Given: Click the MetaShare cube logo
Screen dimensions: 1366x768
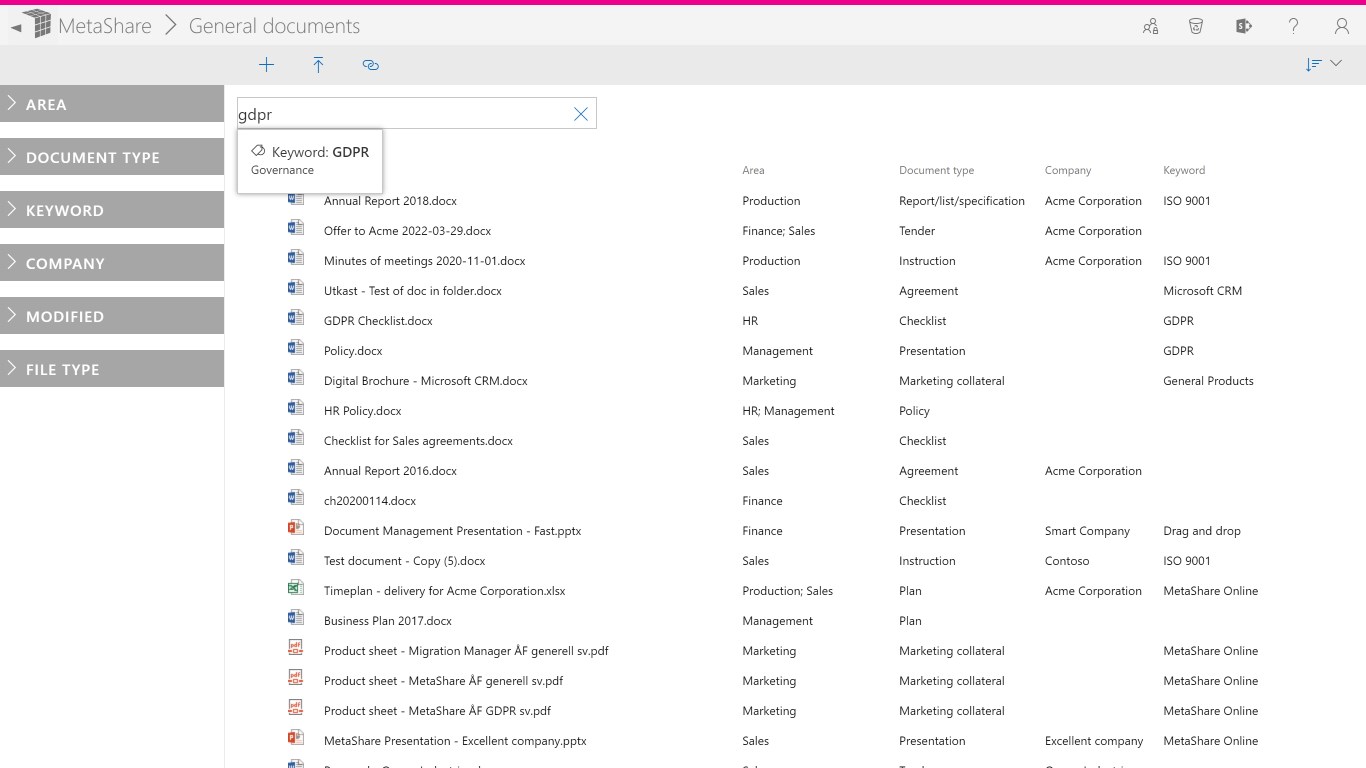Looking at the screenshot, I should pos(36,25).
